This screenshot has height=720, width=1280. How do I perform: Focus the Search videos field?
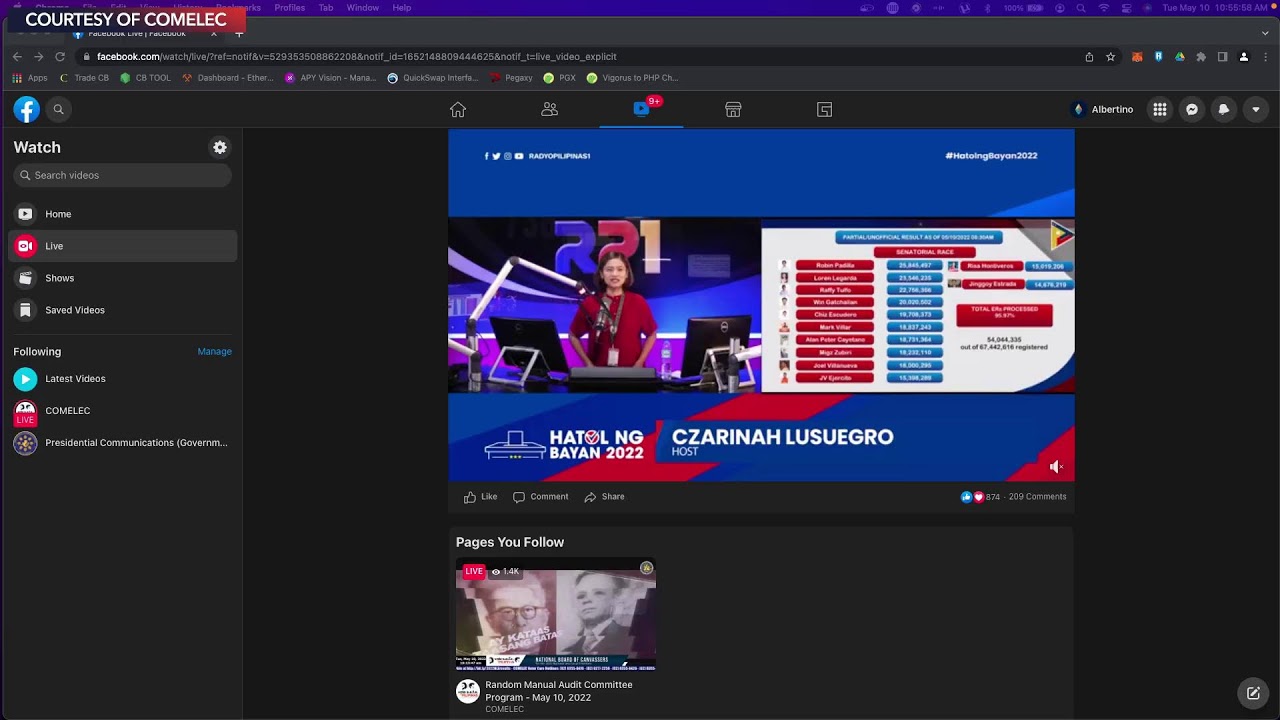click(123, 175)
